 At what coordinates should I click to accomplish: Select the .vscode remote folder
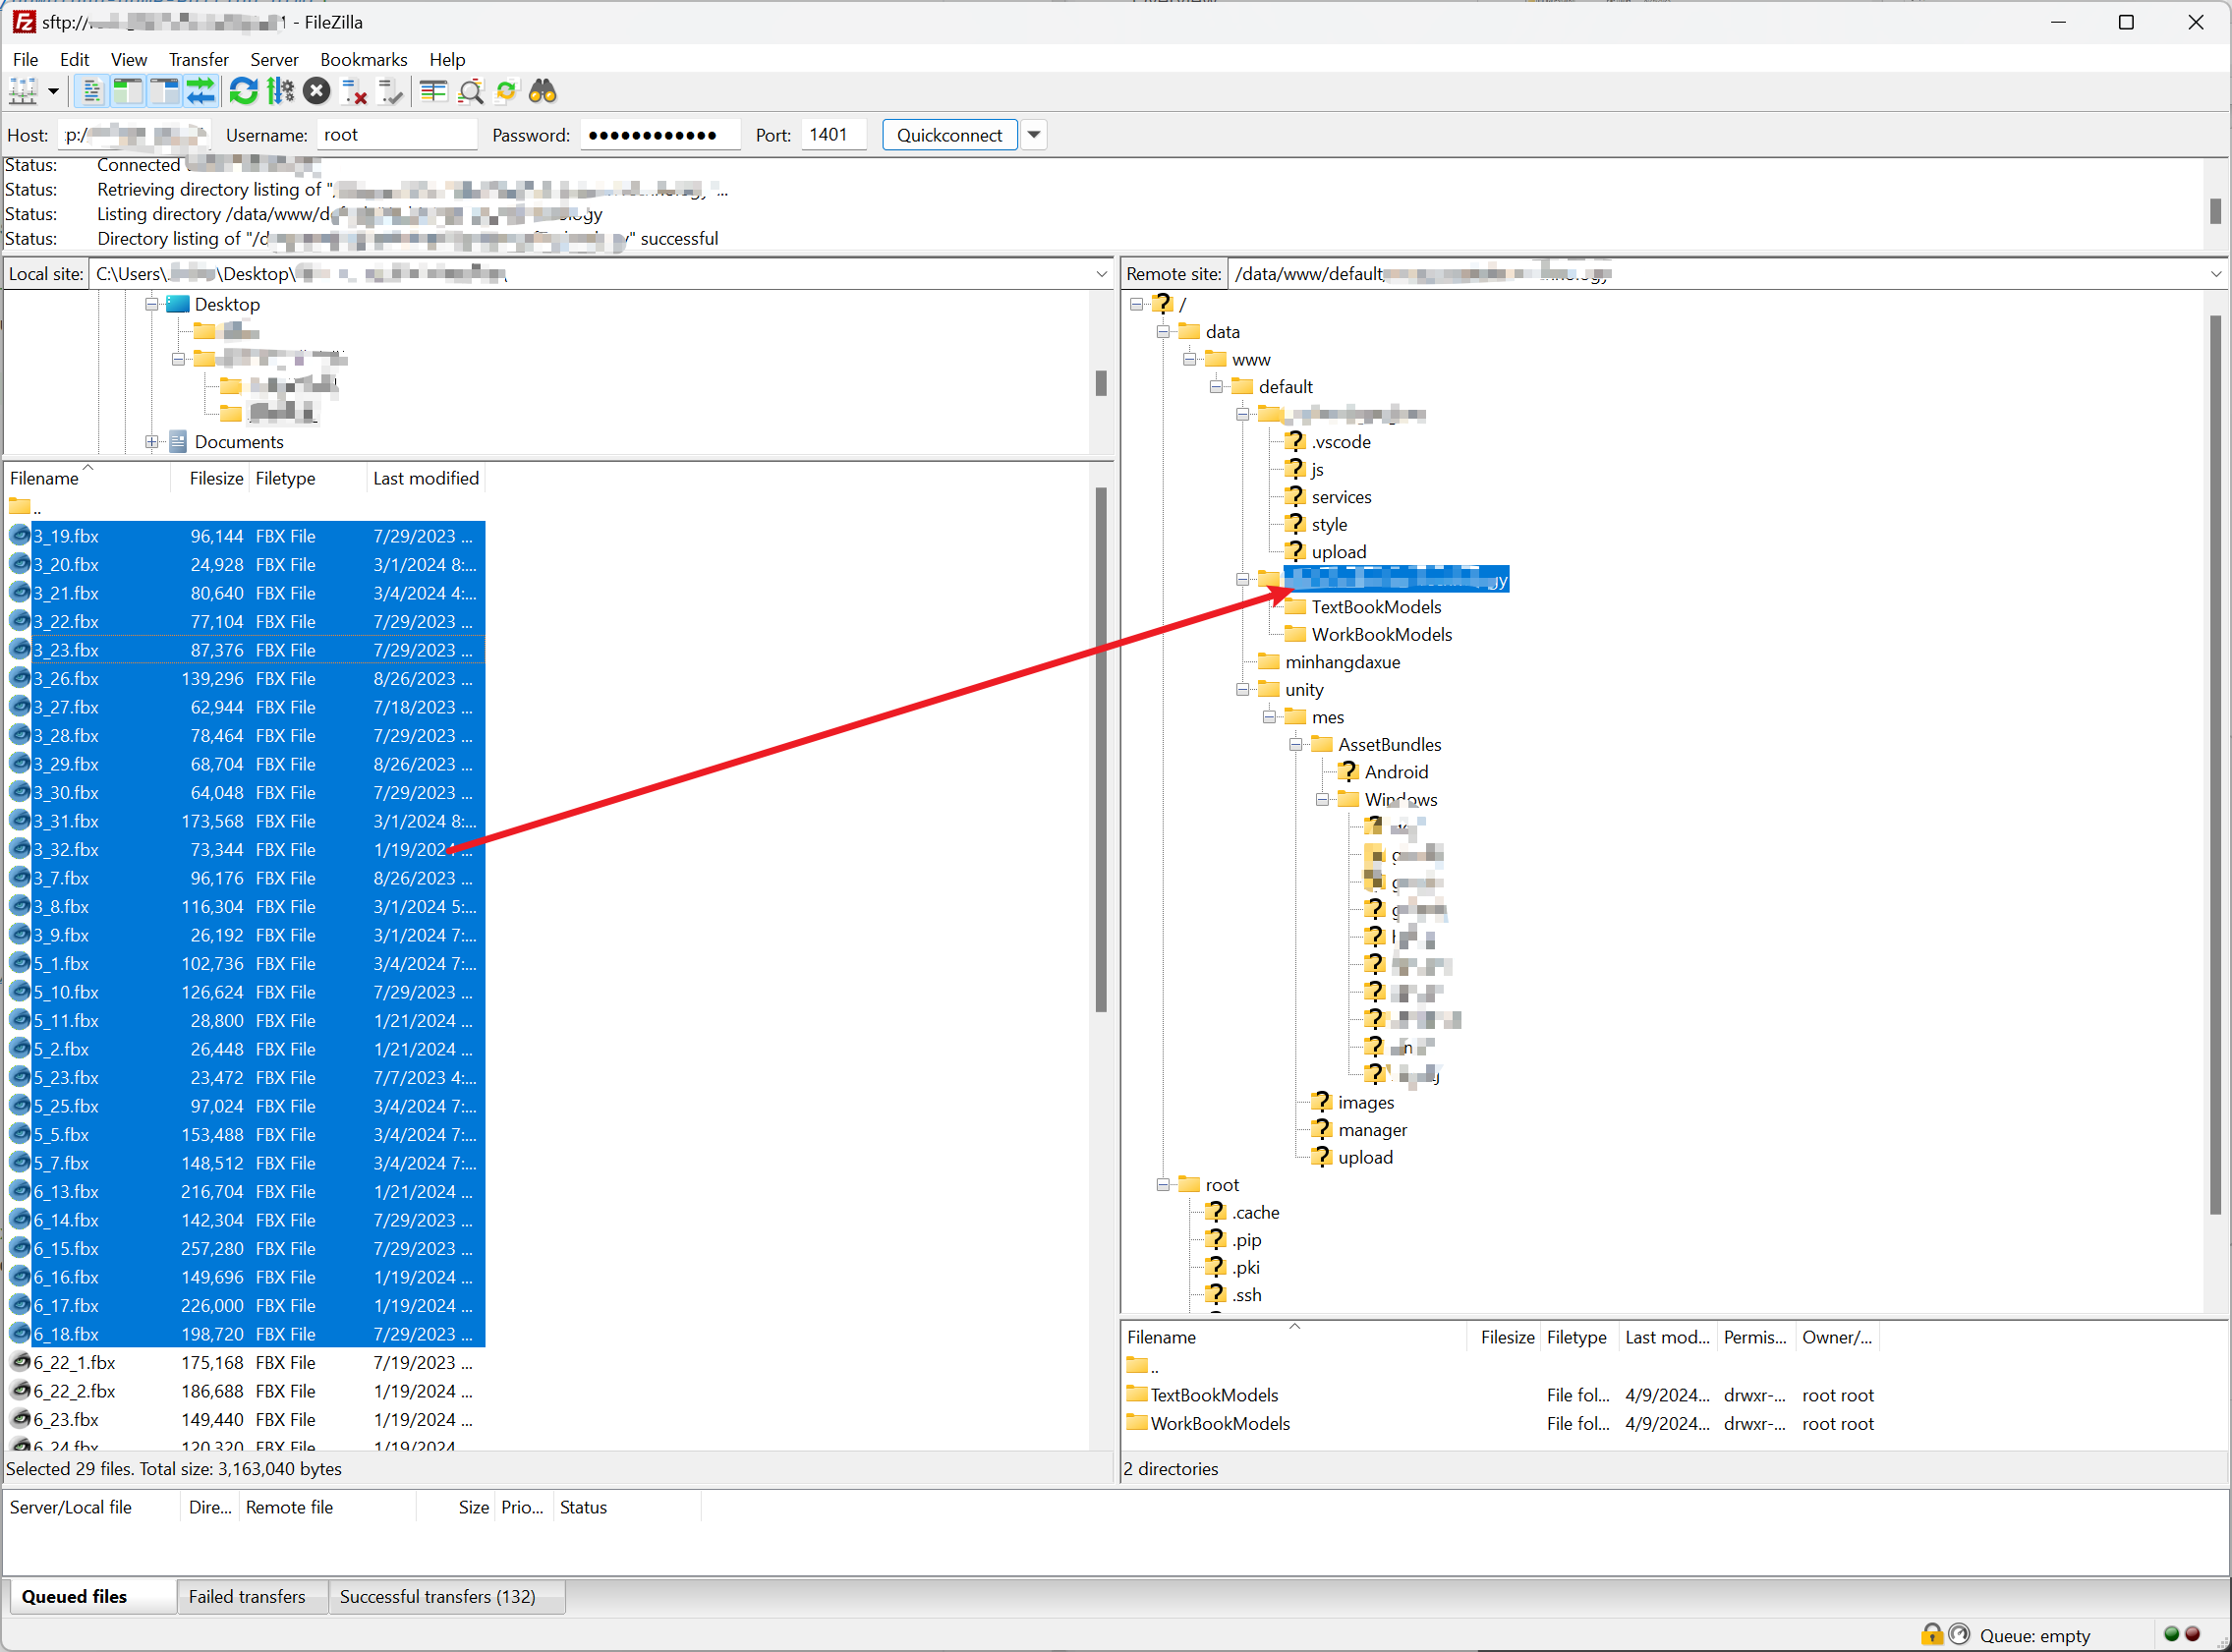(1340, 442)
